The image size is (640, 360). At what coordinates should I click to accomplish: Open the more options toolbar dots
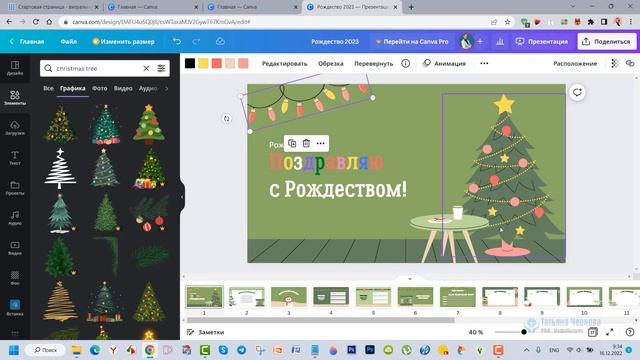point(484,63)
